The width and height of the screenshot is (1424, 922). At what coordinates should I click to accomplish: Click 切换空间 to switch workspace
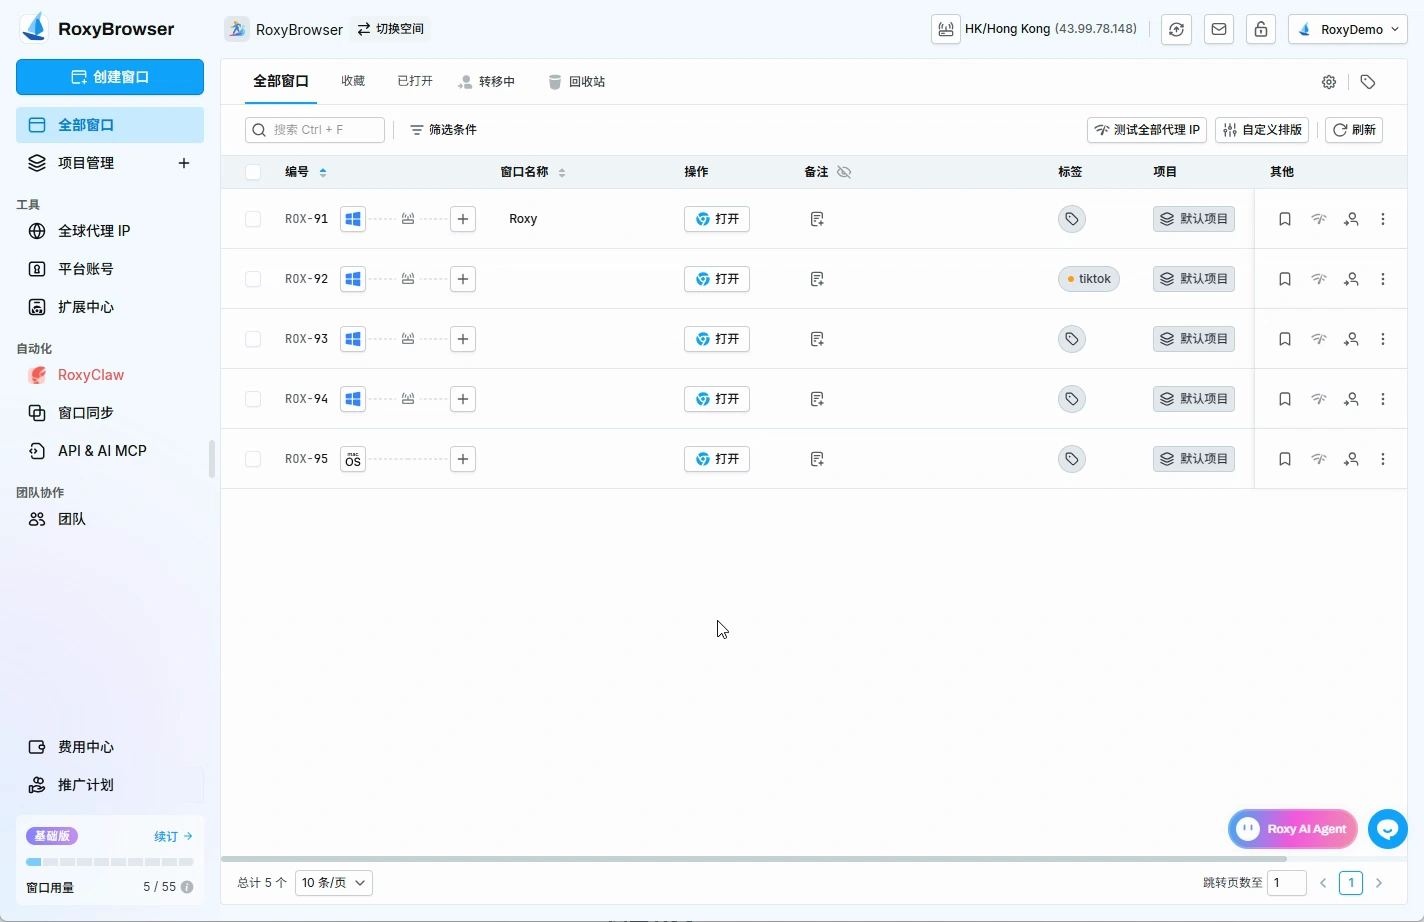391,29
